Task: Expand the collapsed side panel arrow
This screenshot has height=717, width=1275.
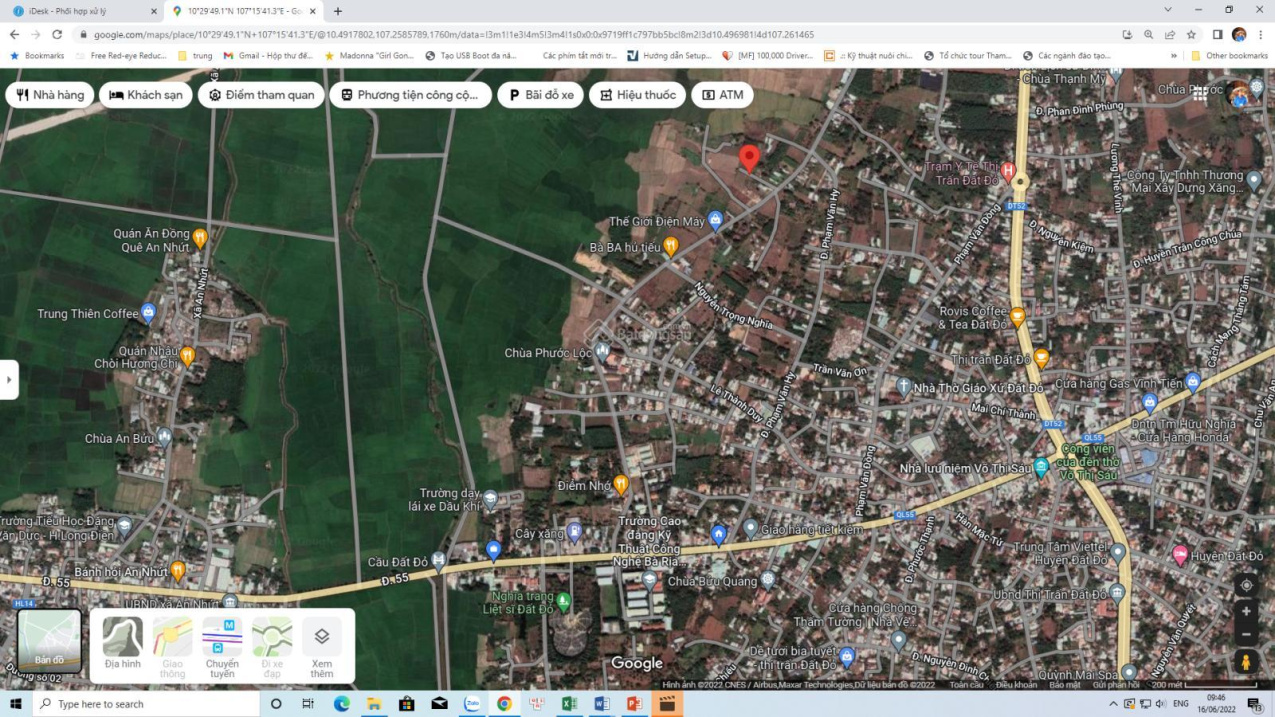Action: pyautogui.click(x=9, y=380)
